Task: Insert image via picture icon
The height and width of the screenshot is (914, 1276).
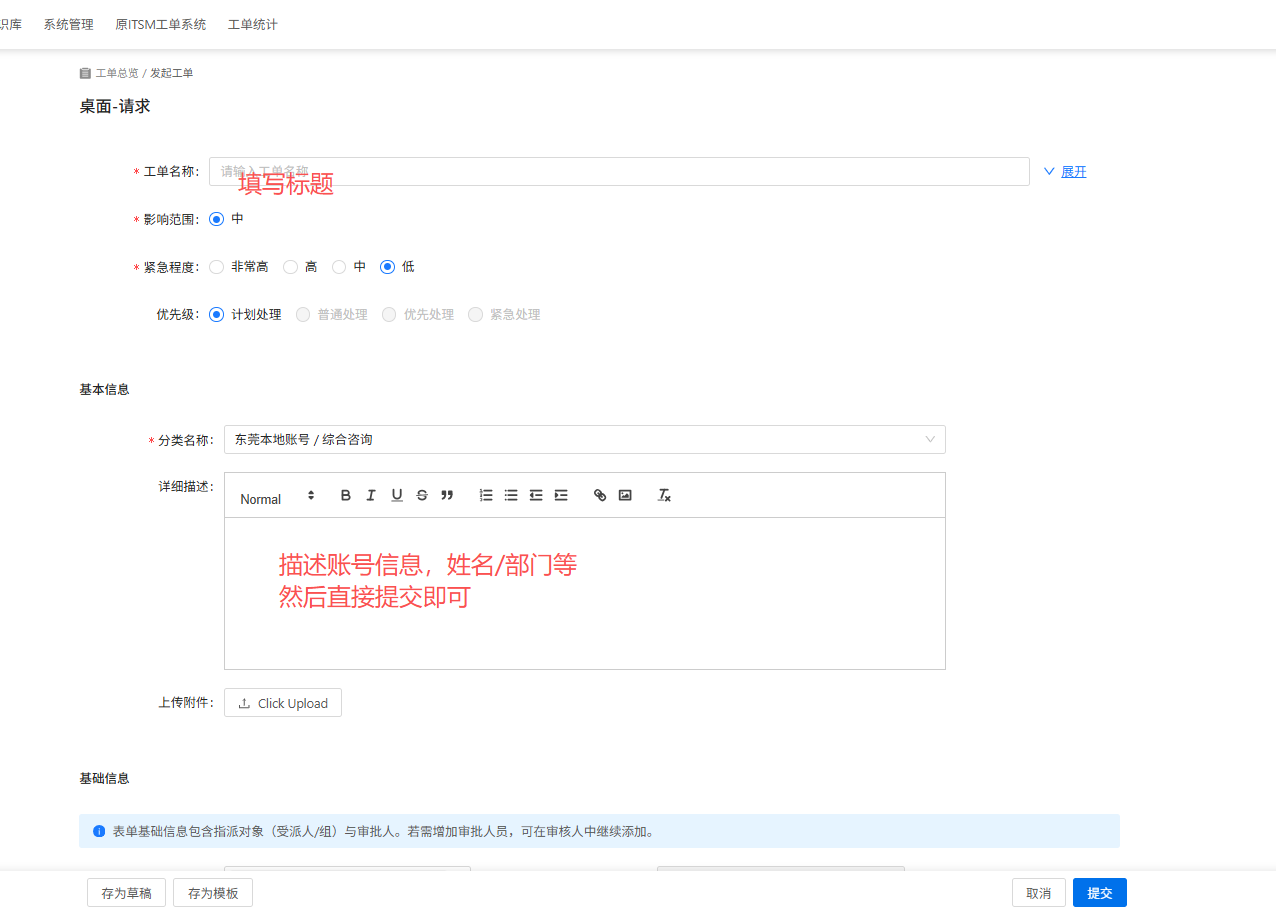Action: pyautogui.click(x=625, y=495)
